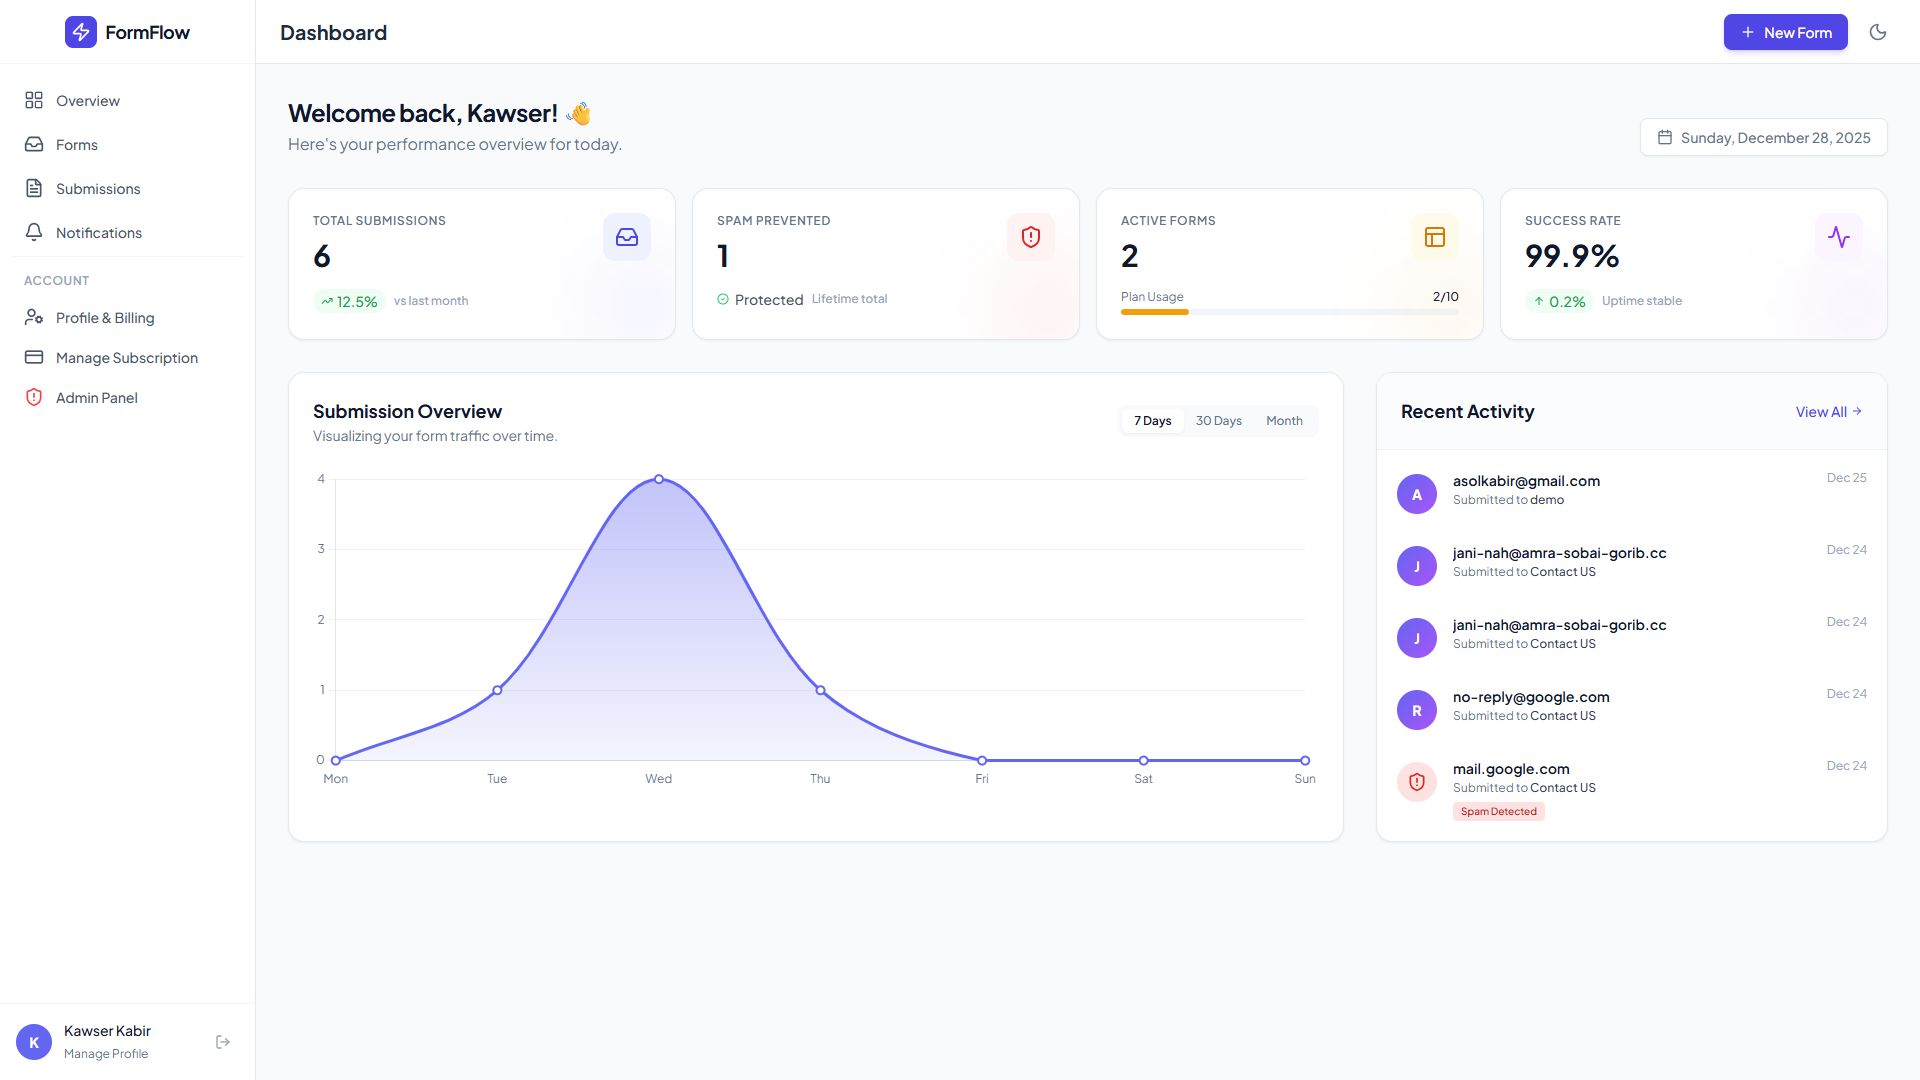Viewport: 1920px width, 1080px height.
Task: Click spam shield avatar for mail.google.com
Action: click(1417, 782)
